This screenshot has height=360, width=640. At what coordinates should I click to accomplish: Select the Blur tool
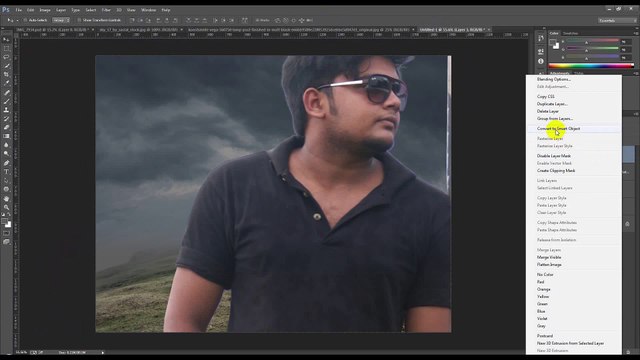pyautogui.click(x=6, y=145)
